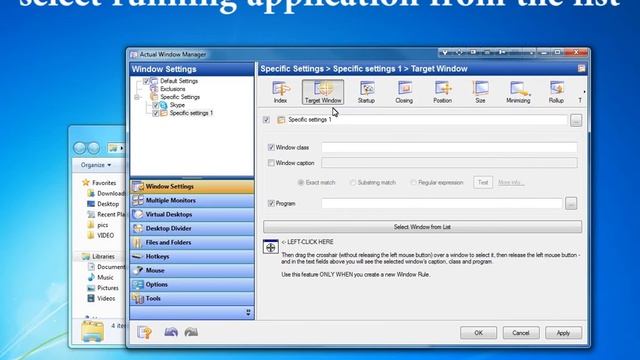This screenshot has height=360, width=640.
Task: Click the Cancel button
Action: point(521,333)
